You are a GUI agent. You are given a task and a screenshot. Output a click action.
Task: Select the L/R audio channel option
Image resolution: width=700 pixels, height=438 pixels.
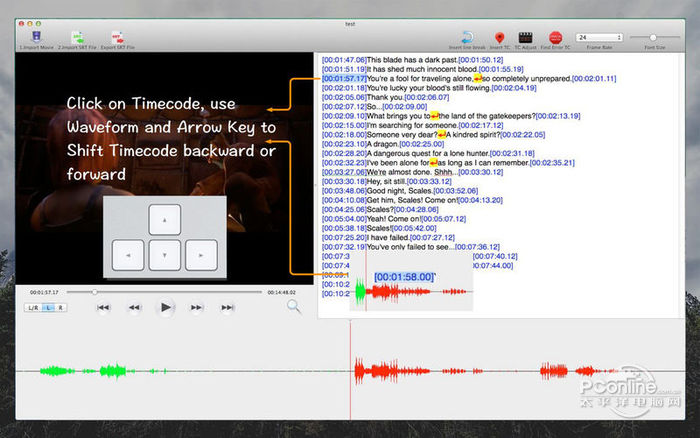click(x=33, y=308)
